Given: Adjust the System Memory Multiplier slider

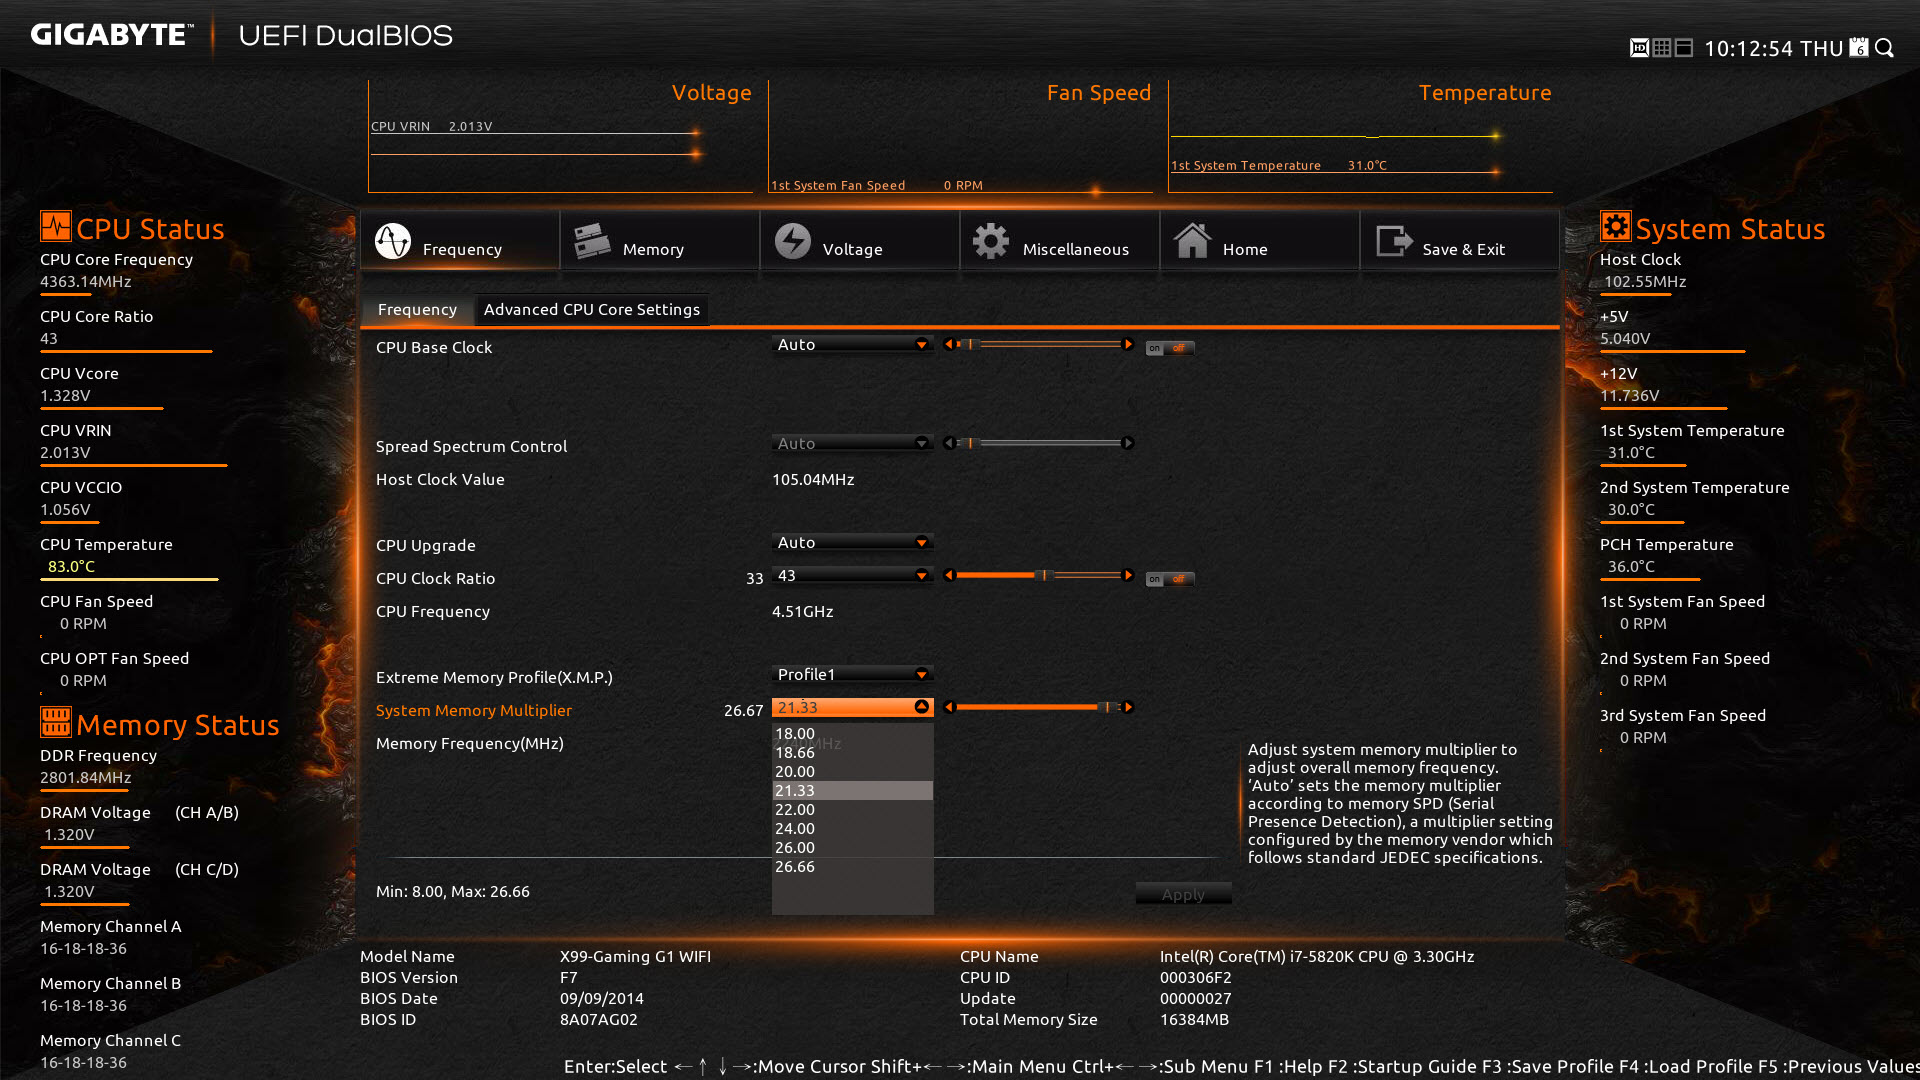Looking at the screenshot, I should point(1038,707).
